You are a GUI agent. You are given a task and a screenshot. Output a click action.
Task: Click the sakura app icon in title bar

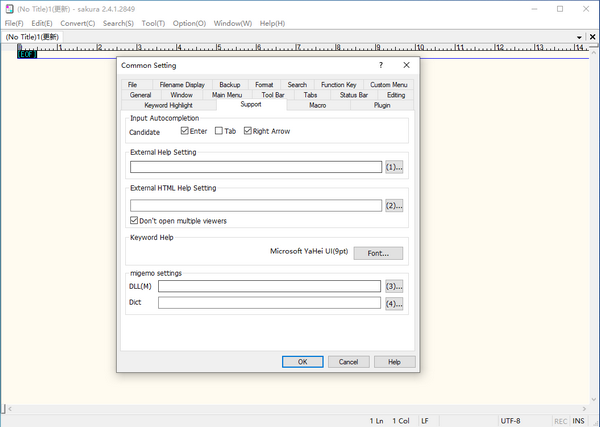click(7, 7)
